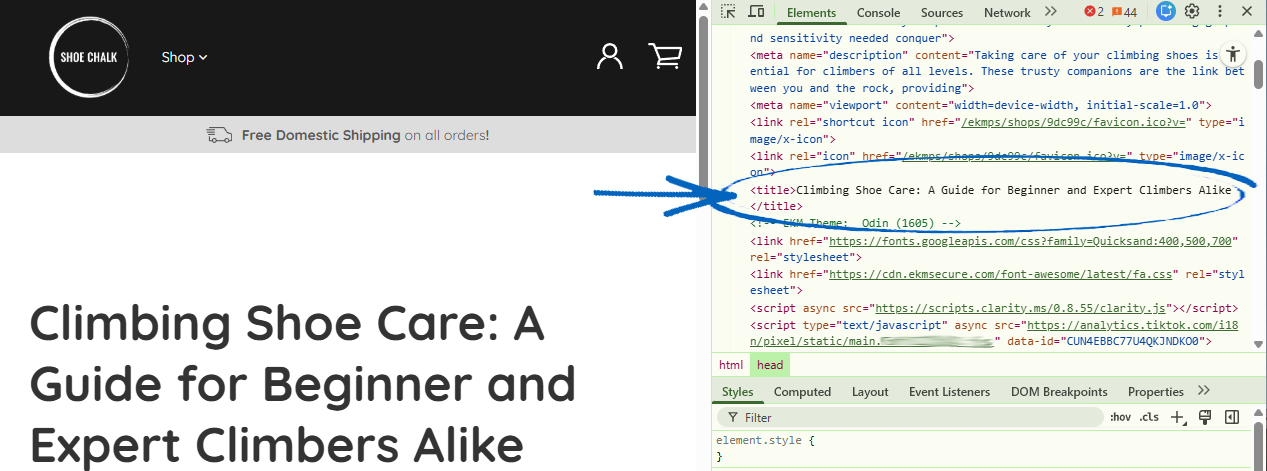Viewport: 1267px width, 471px height.
Task: Open the shopping cart icon
Action: coord(665,56)
